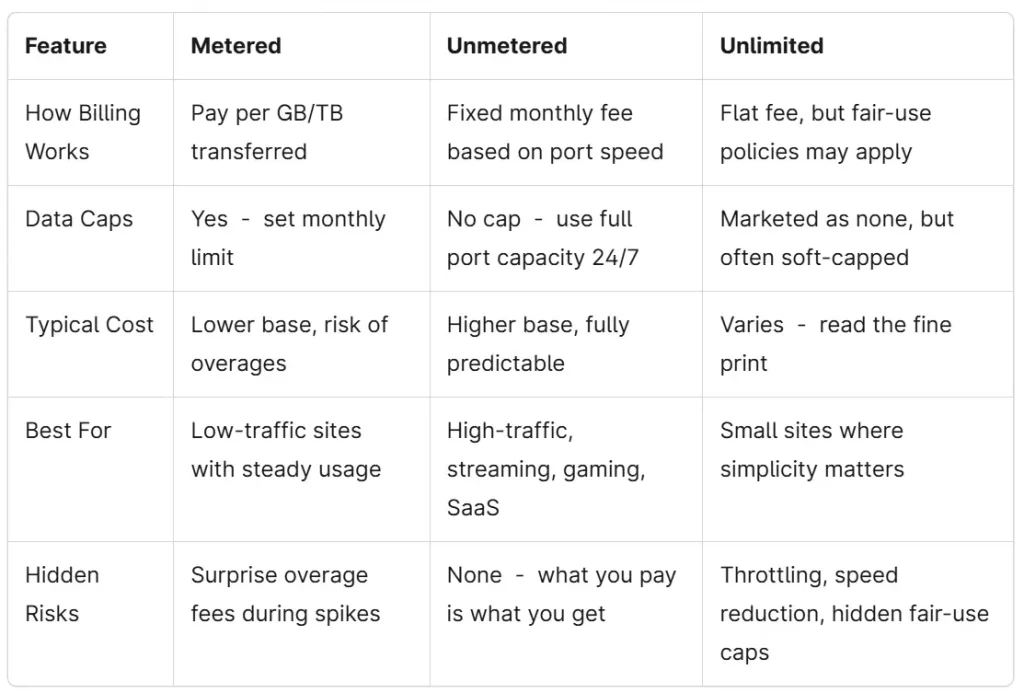
Task: Click the 'Pay per GB/TB transferred' cell
Action: click(x=267, y=132)
